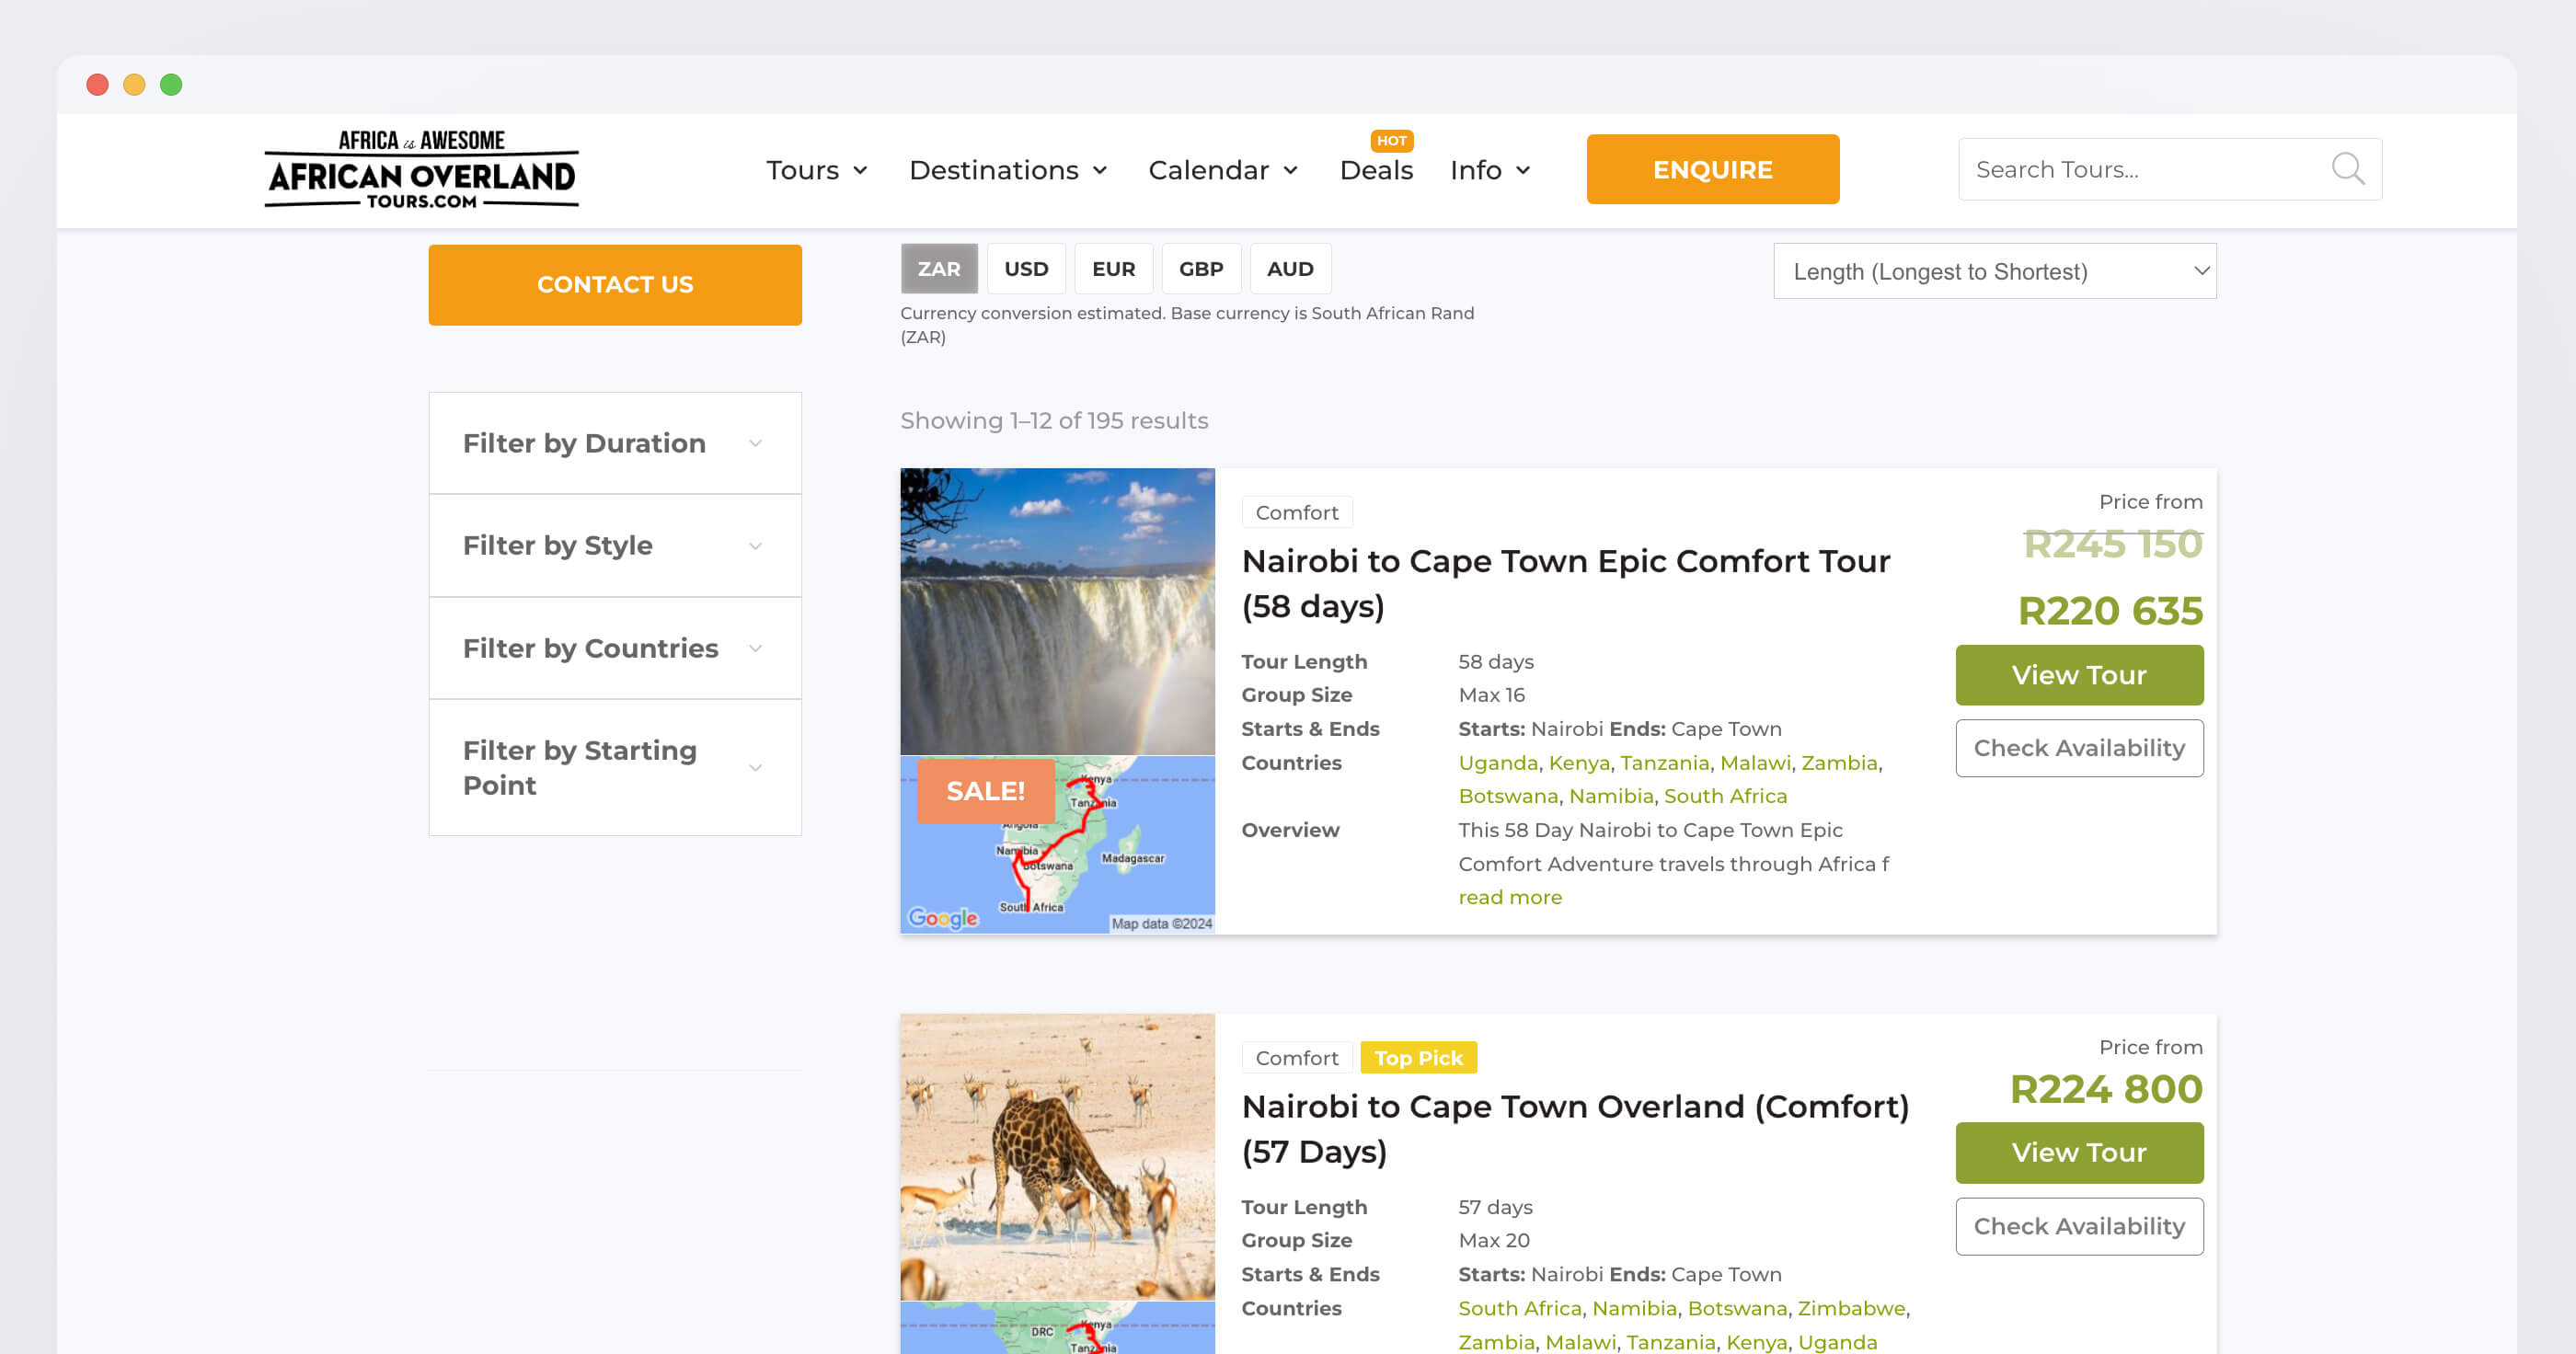Click the SALE! badge on first tour

[x=985, y=791]
